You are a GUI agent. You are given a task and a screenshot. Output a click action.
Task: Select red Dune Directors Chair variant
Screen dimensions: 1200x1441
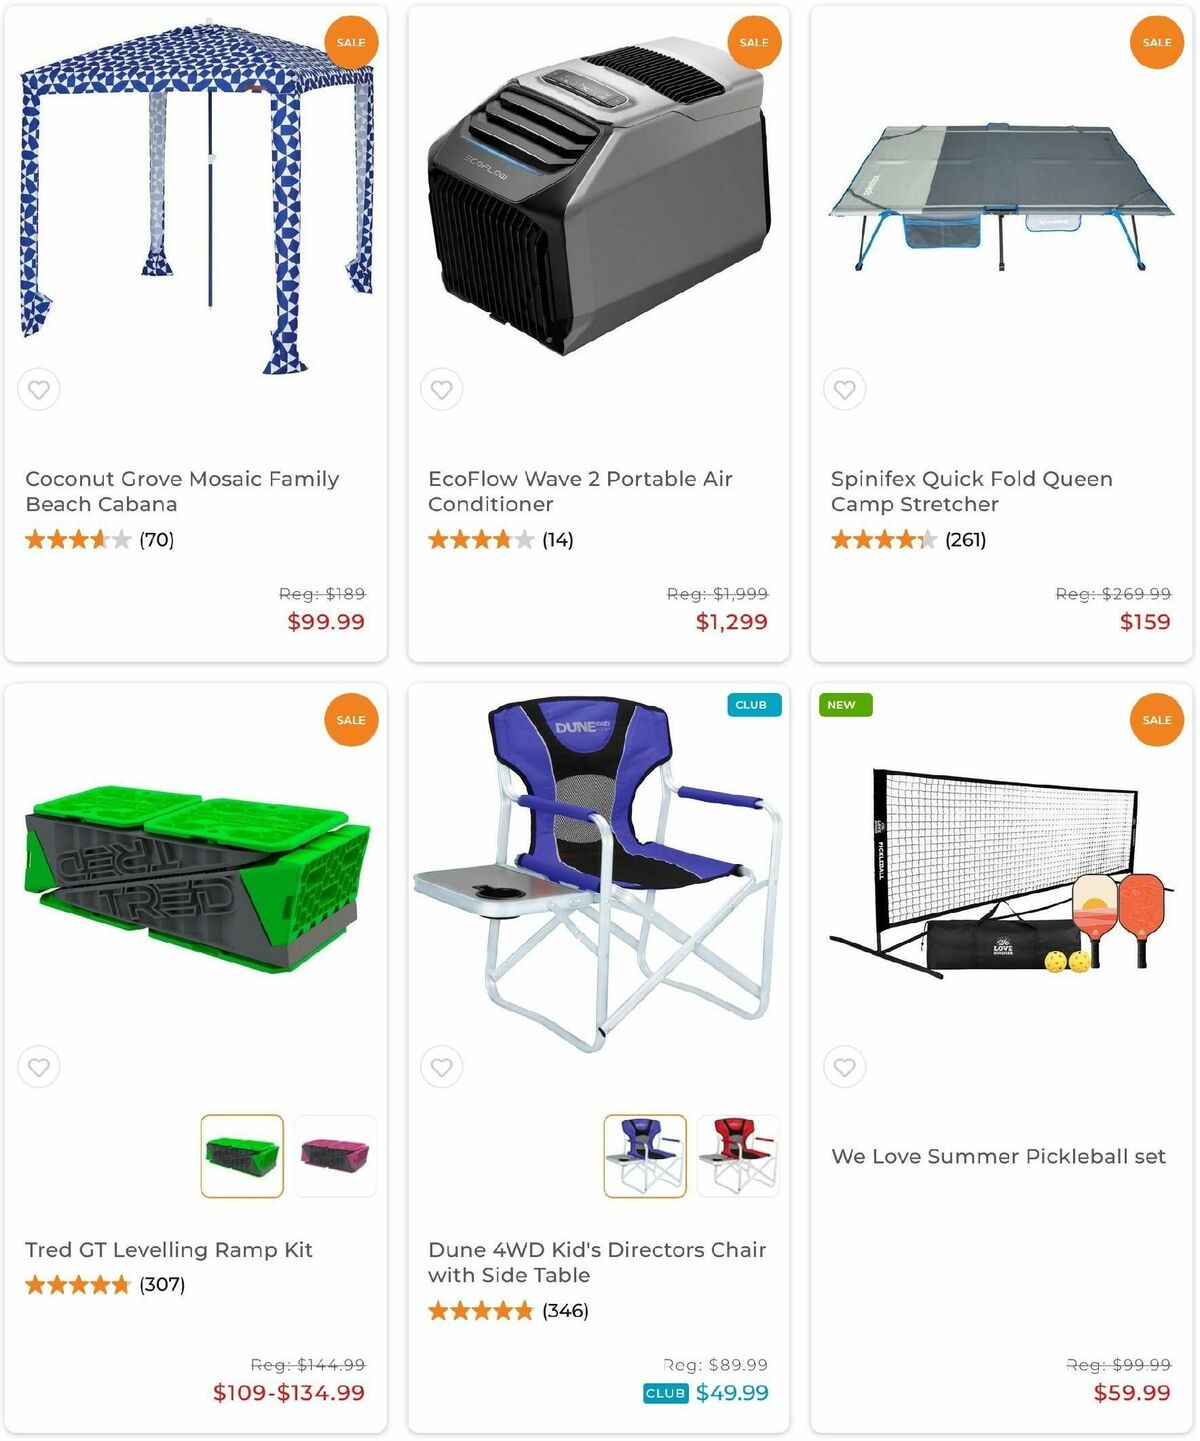pos(738,1156)
